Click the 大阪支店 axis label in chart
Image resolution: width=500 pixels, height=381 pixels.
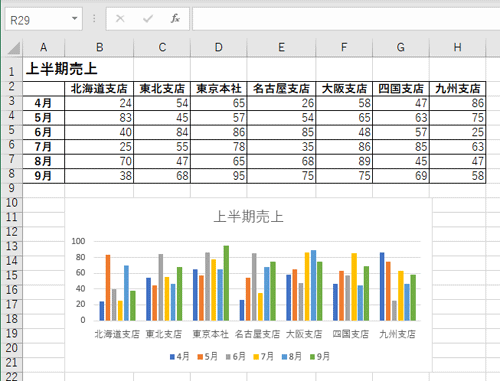click(x=304, y=334)
